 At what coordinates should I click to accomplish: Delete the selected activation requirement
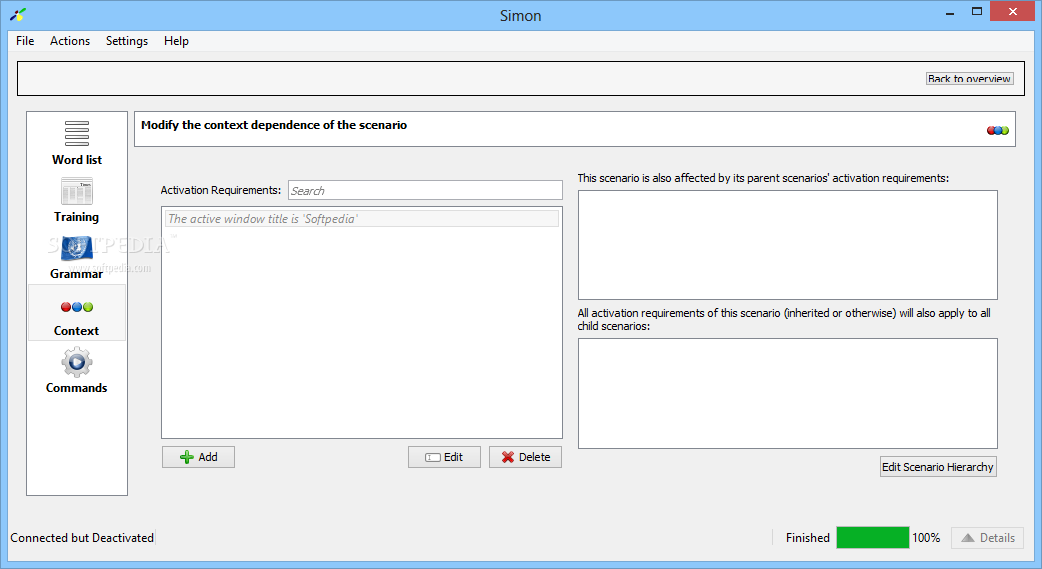[525, 457]
